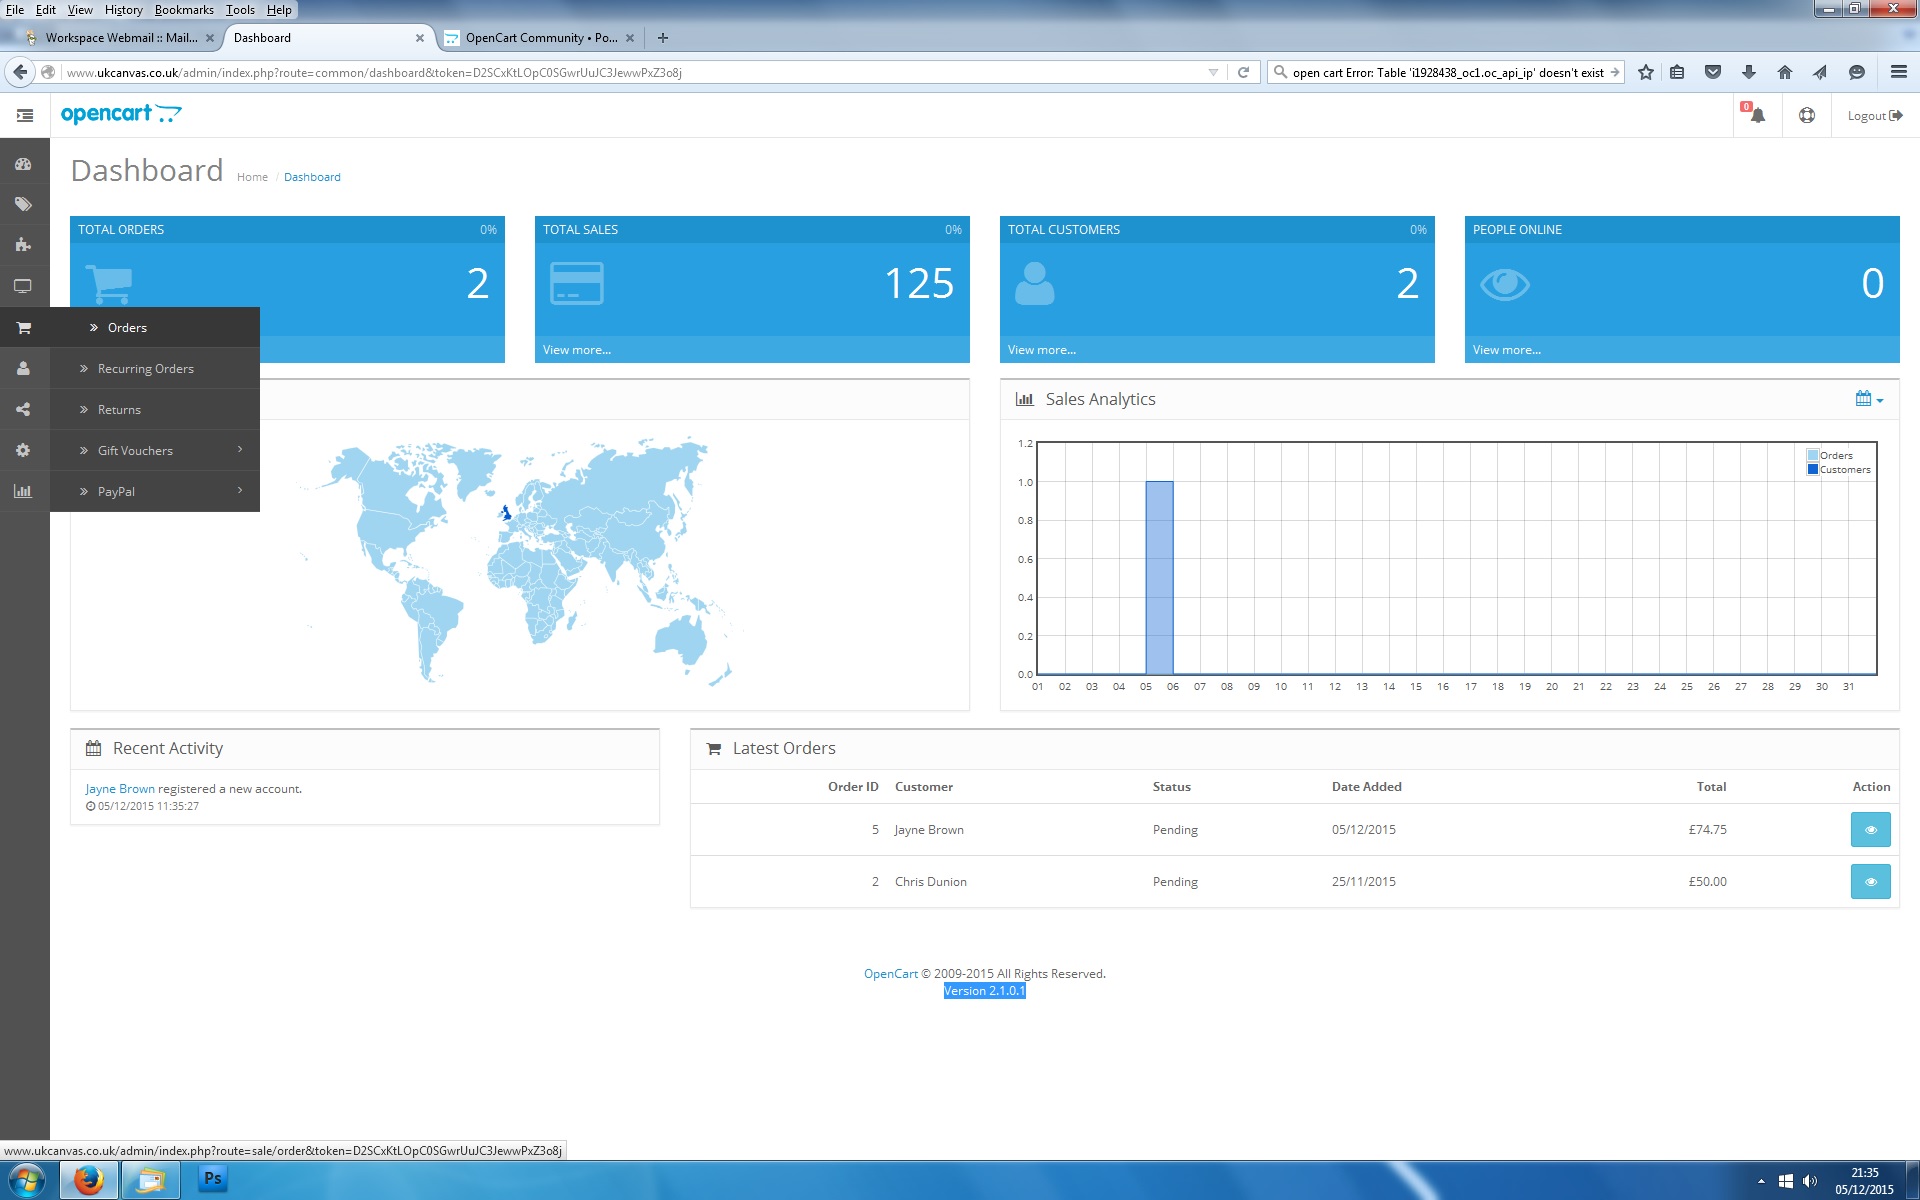This screenshot has width=1920, height=1200.
Task: Click the United Kingdom on the world map
Action: click(507, 513)
